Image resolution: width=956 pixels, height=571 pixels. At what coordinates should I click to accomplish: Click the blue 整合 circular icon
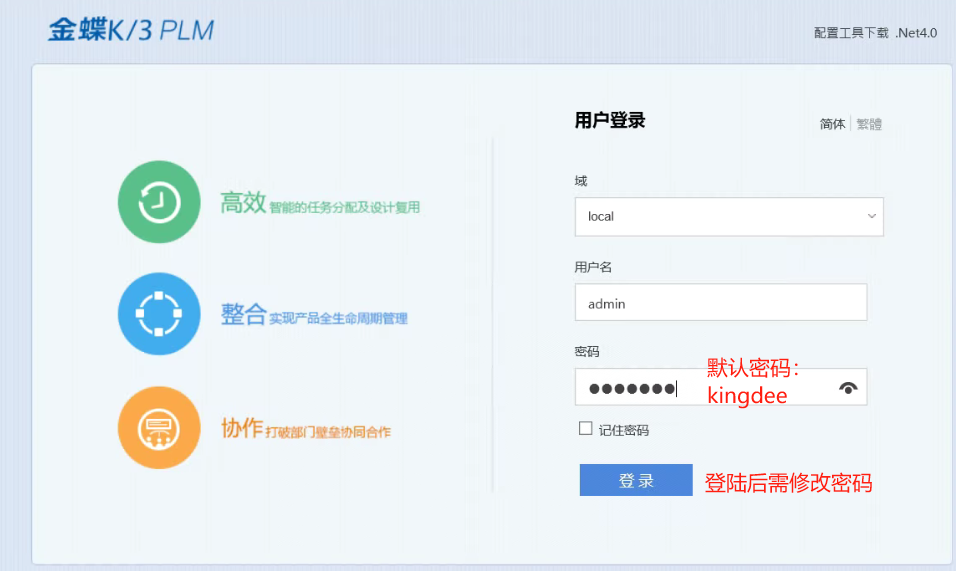coord(159,314)
